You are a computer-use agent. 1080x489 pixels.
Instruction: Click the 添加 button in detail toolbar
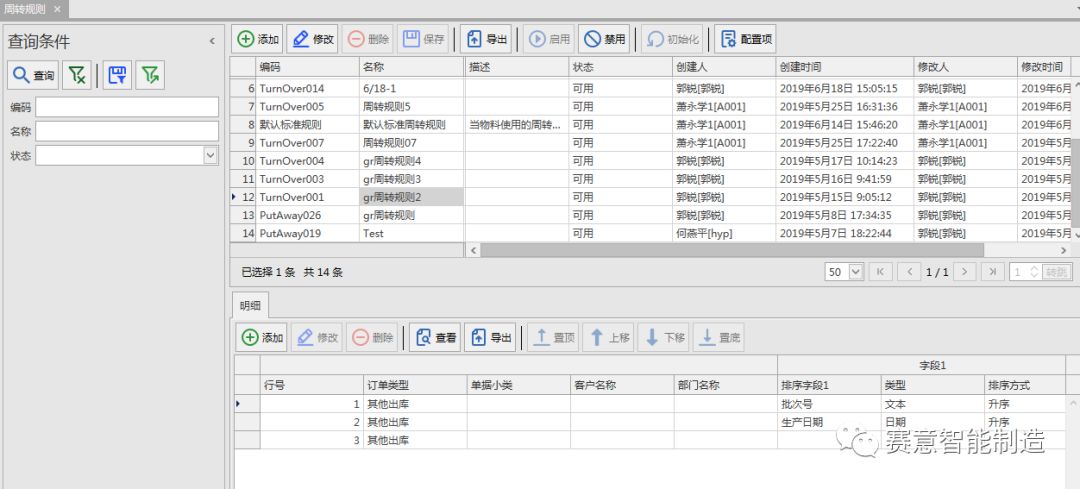[262, 338]
